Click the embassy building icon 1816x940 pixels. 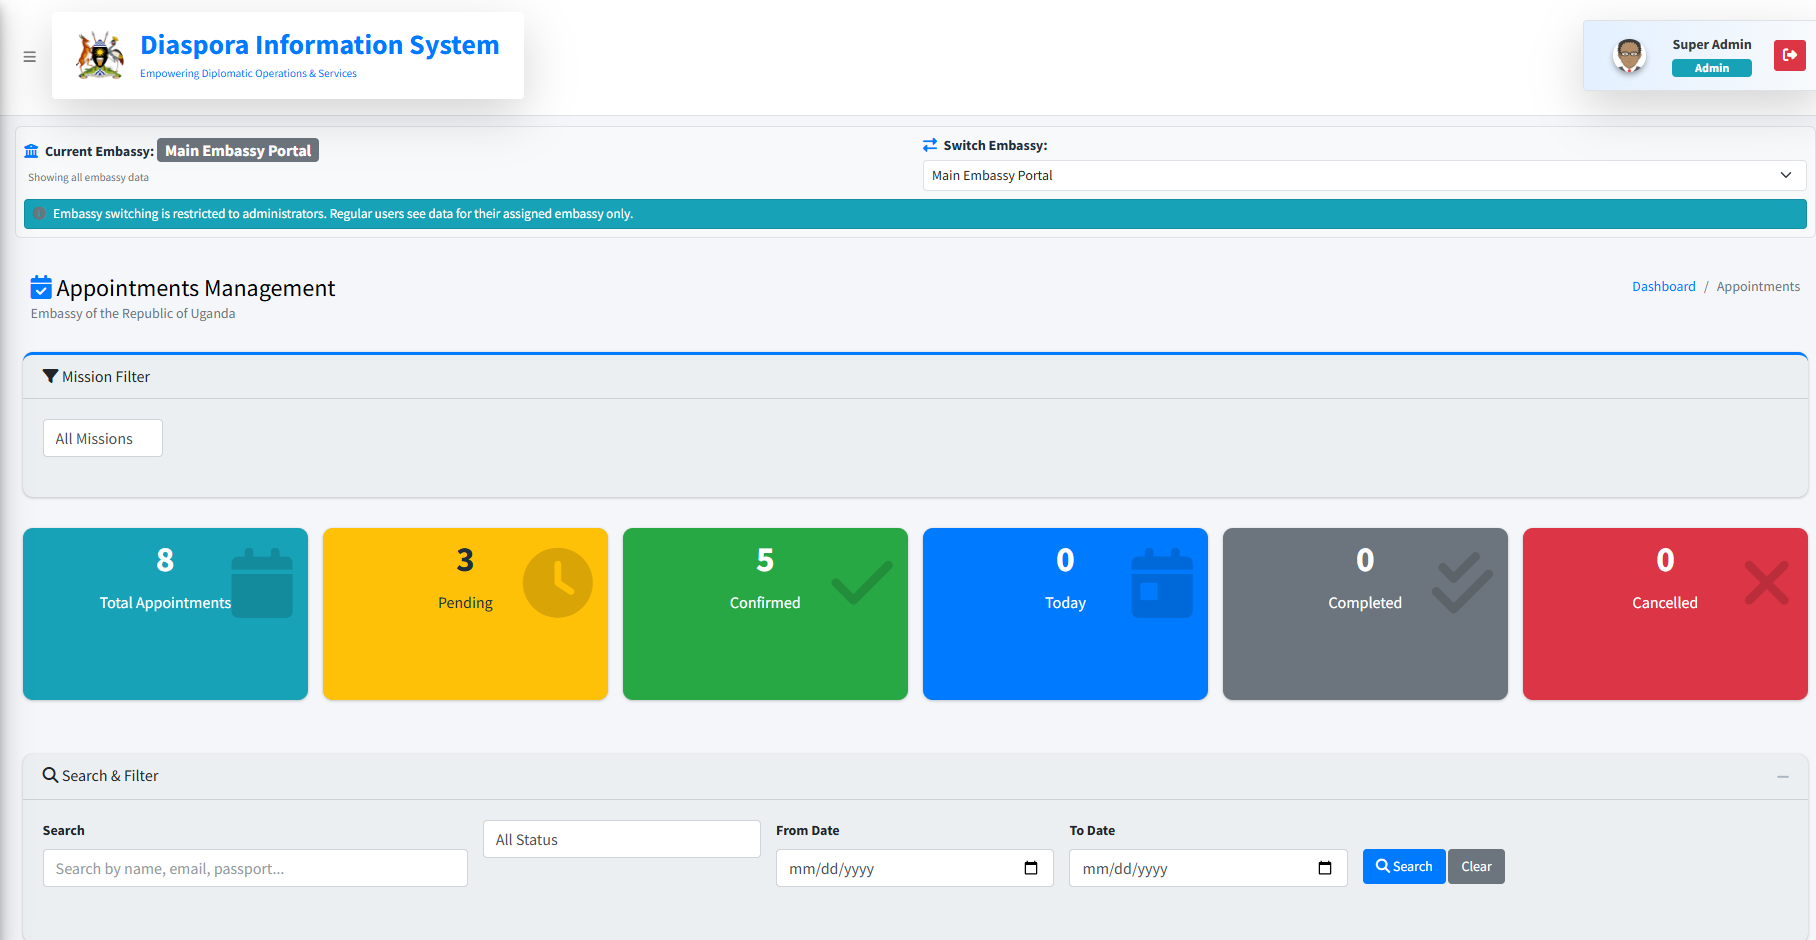tap(31, 151)
